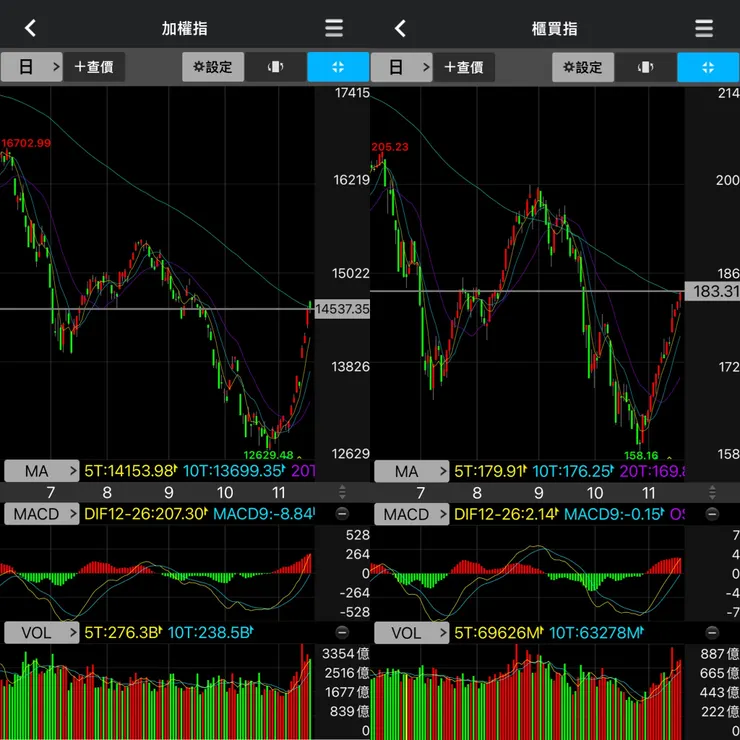Open 設定 settings in 加權指 panel
The width and height of the screenshot is (740, 740).
click(x=213, y=67)
